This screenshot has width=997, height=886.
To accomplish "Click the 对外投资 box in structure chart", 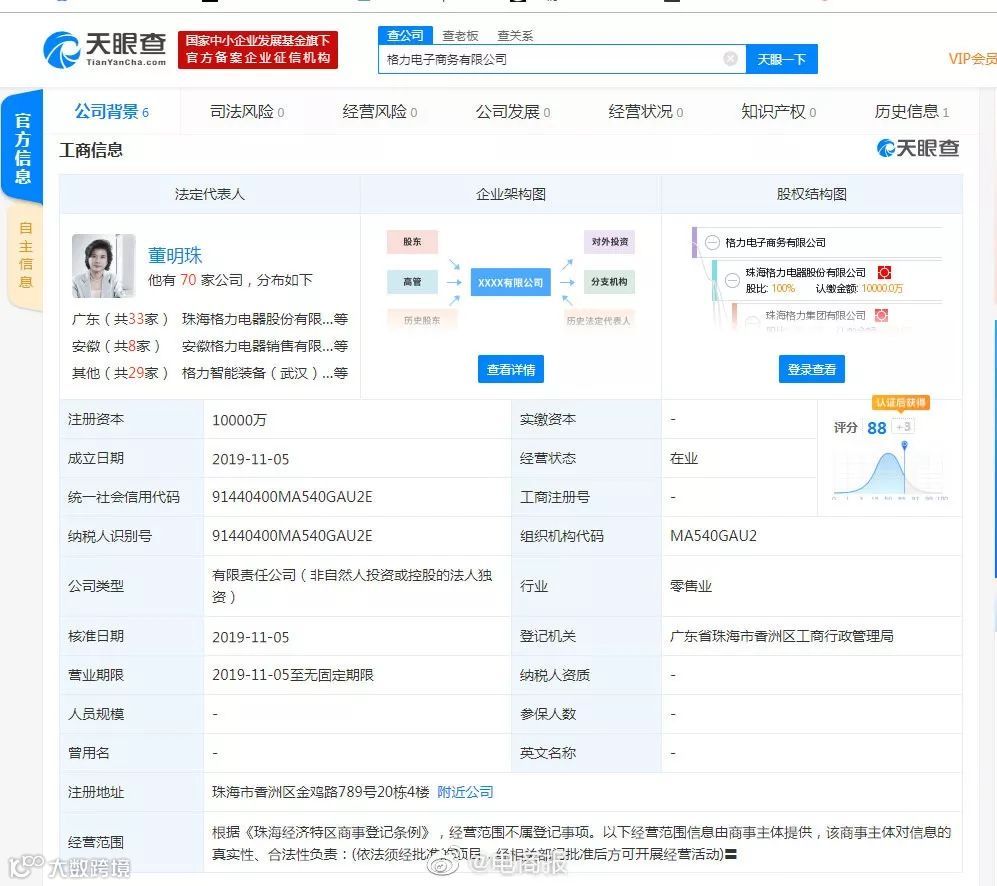I will tap(609, 242).
